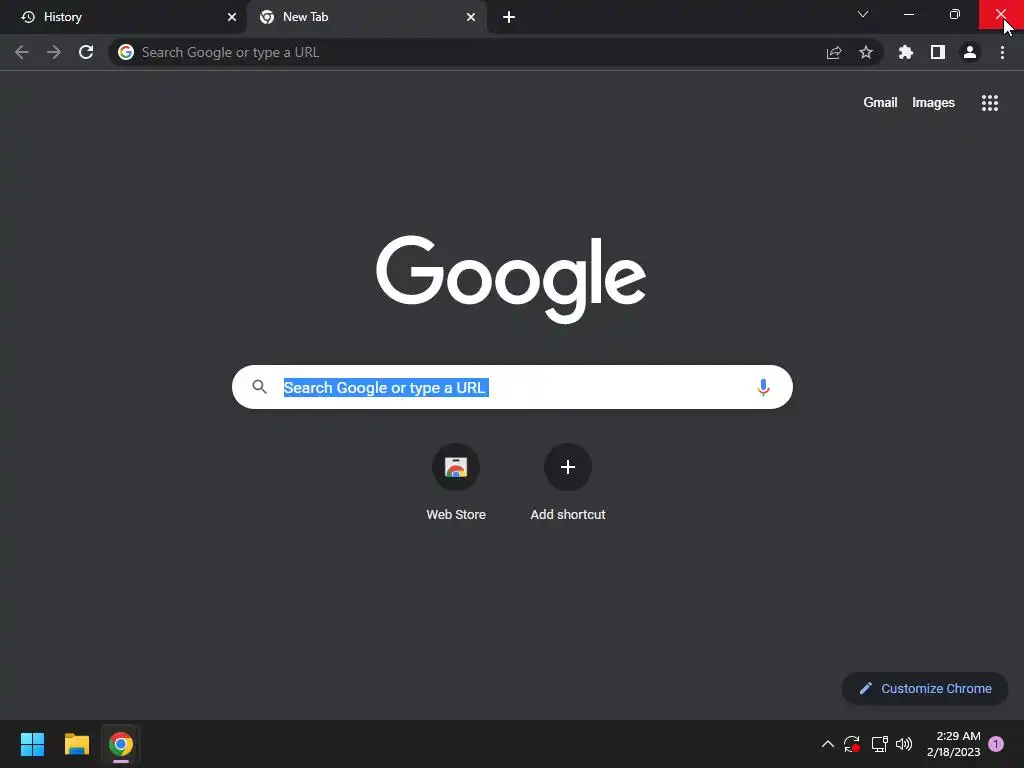Image resolution: width=1024 pixels, height=768 pixels.
Task: Click the sync tray icon
Action: pos(852,744)
